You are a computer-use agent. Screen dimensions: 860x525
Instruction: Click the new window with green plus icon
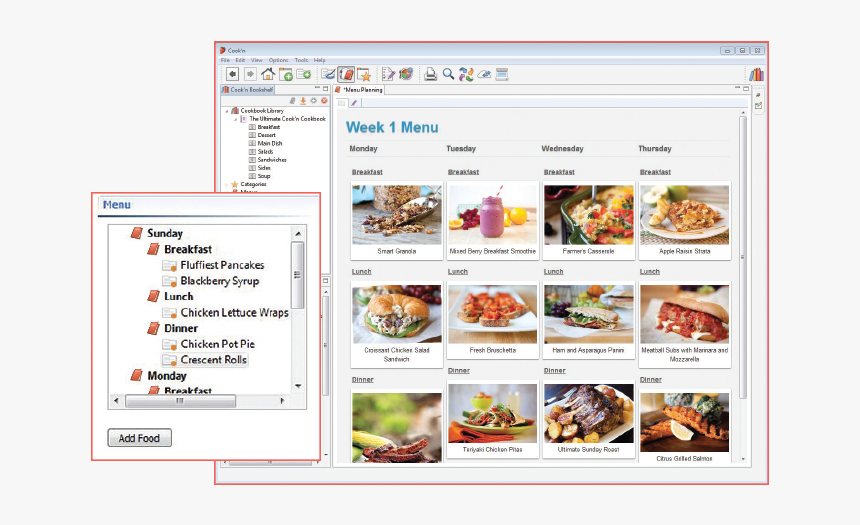[x=286, y=74]
